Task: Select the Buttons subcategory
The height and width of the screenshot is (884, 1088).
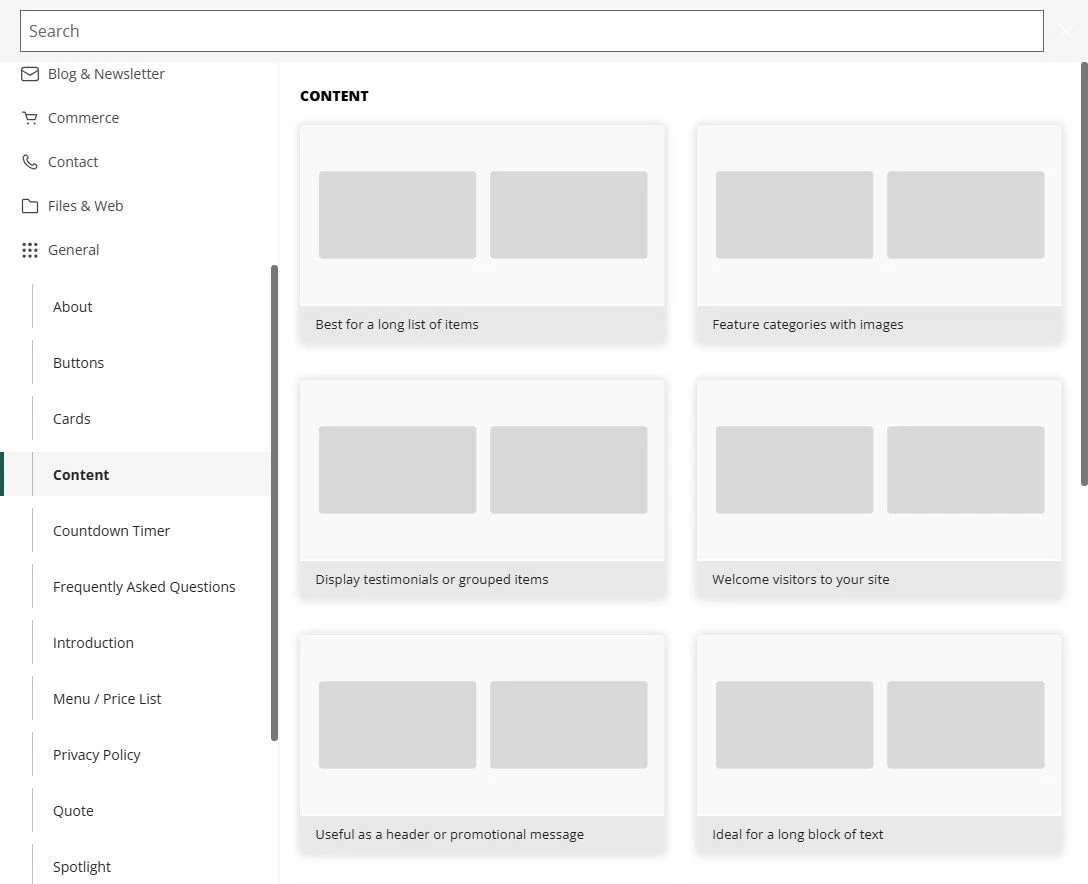Action: pyautogui.click(x=78, y=363)
